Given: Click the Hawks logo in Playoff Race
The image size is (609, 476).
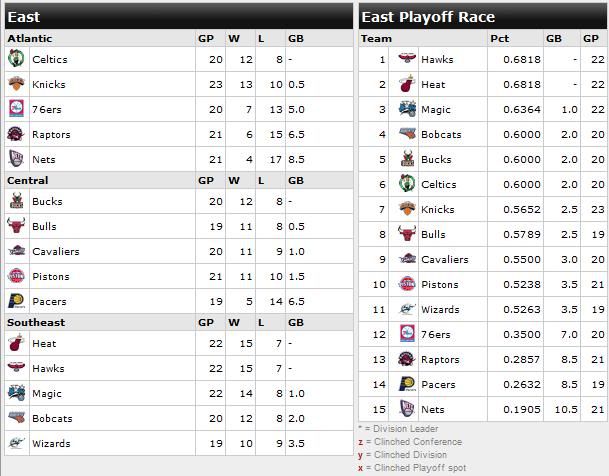Looking at the screenshot, I should point(407,58).
